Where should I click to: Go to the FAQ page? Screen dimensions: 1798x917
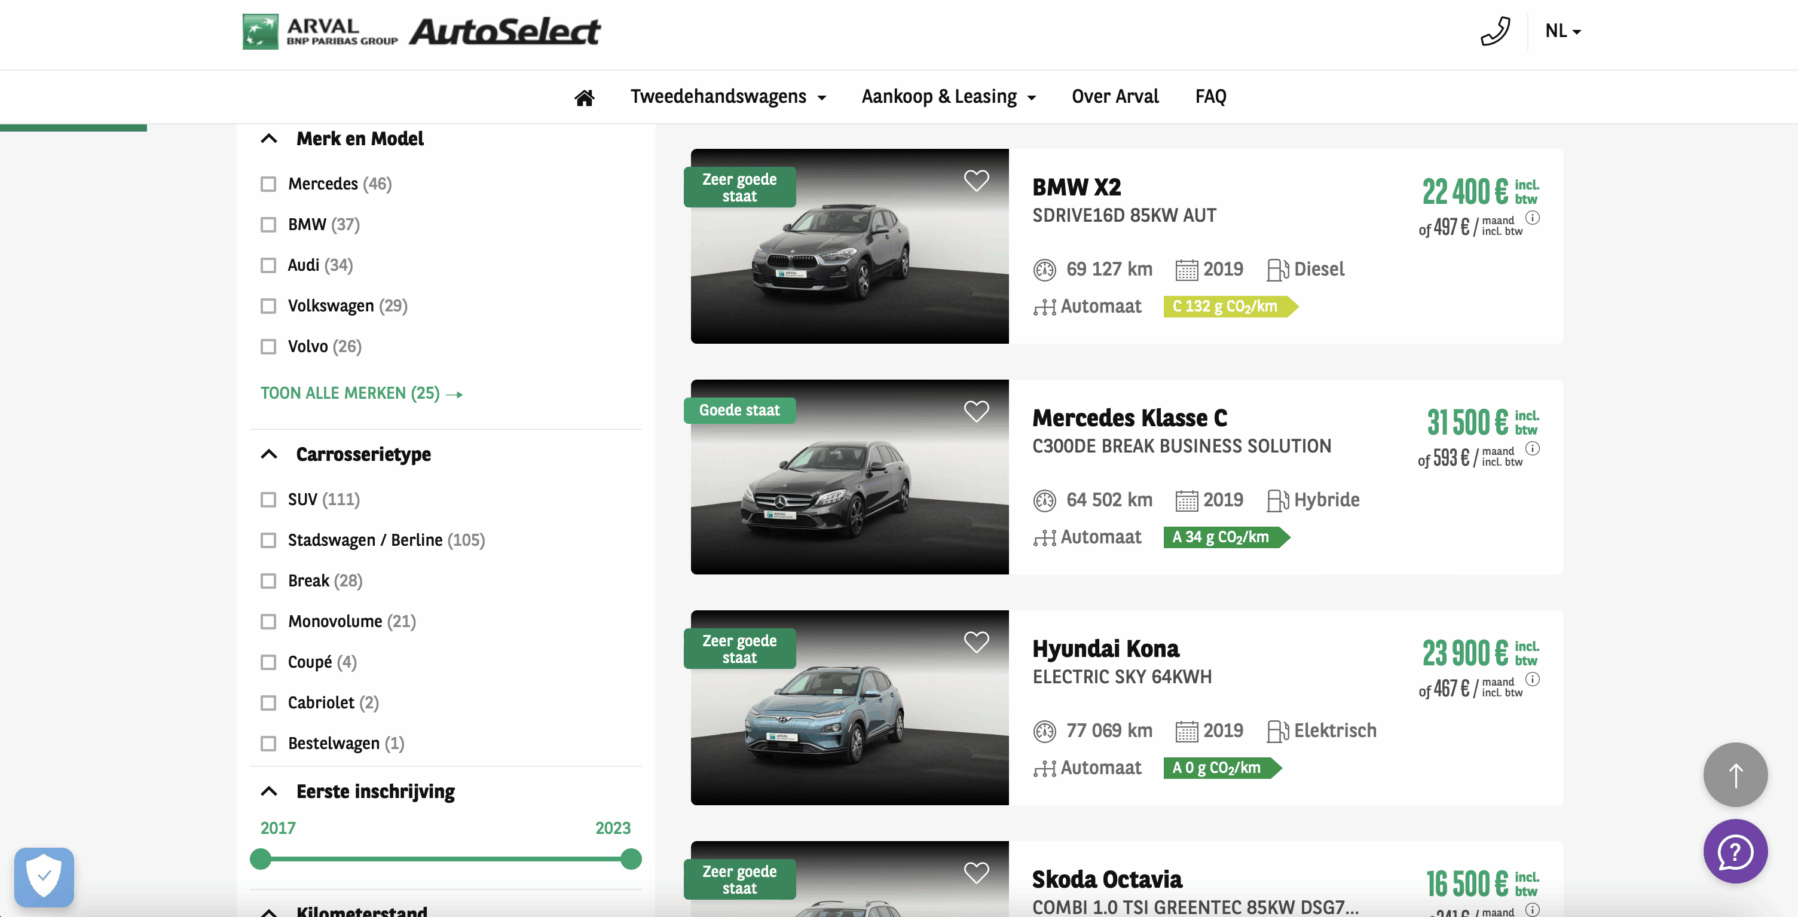click(x=1210, y=97)
